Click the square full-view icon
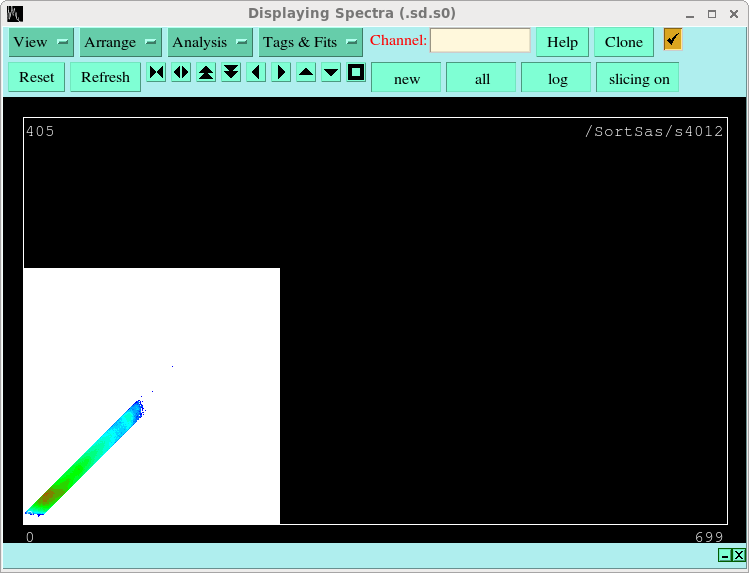Viewport: 749px width, 573px height. pyautogui.click(x=356, y=73)
